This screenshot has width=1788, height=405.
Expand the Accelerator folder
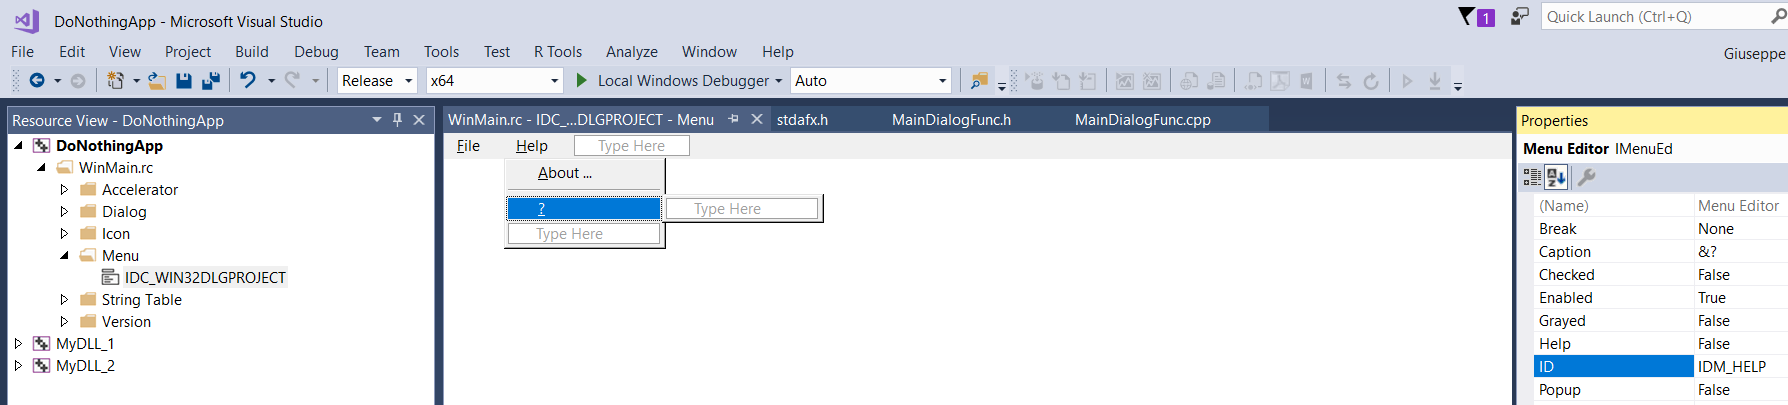click(x=64, y=189)
